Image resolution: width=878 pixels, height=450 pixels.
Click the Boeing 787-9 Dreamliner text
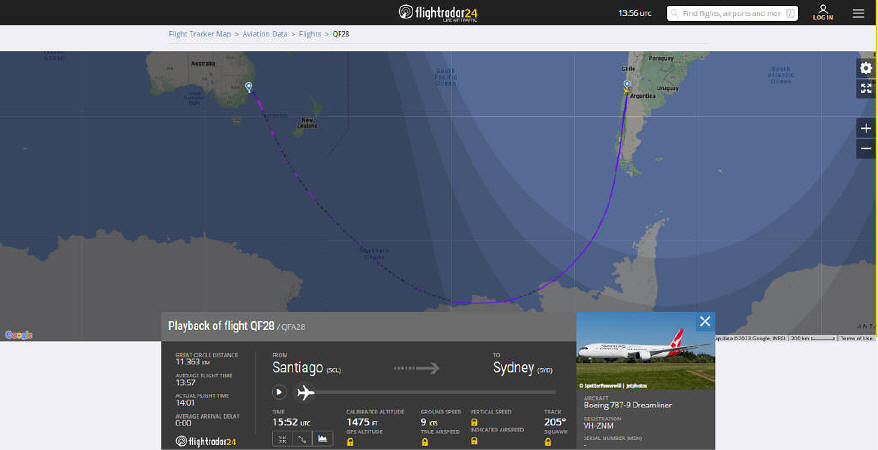coord(628,405)
